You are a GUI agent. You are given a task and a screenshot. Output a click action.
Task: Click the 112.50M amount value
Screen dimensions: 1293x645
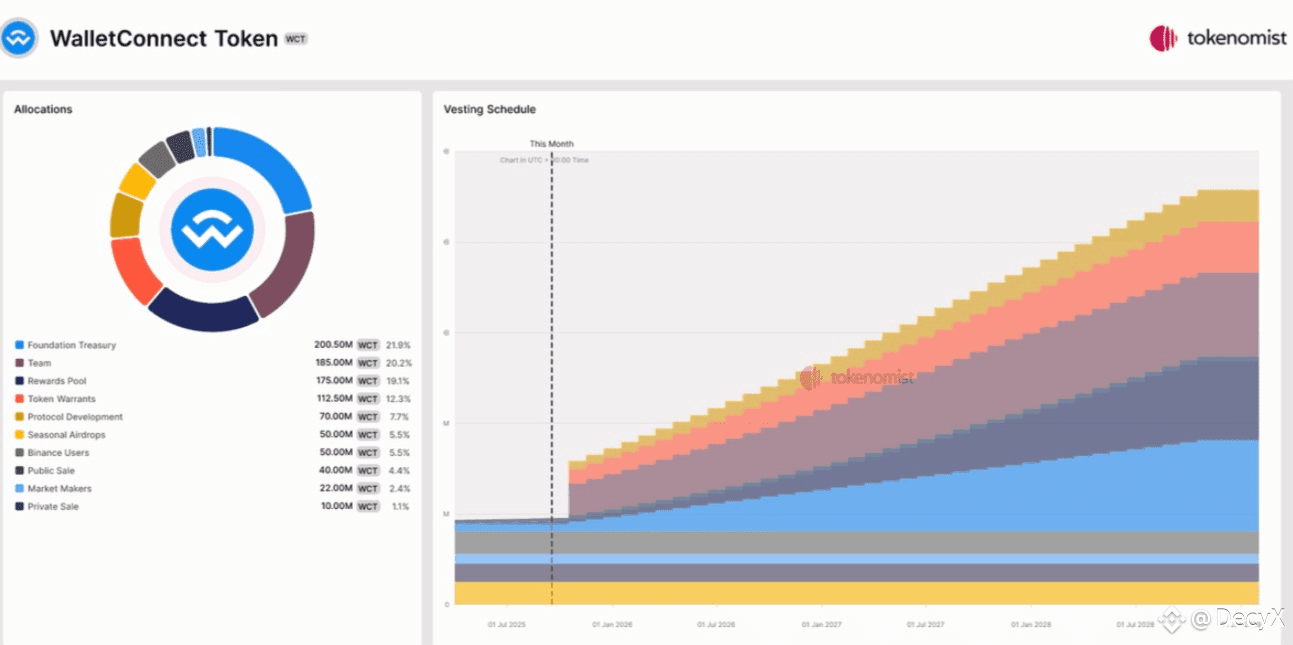[x=333, y=399]
